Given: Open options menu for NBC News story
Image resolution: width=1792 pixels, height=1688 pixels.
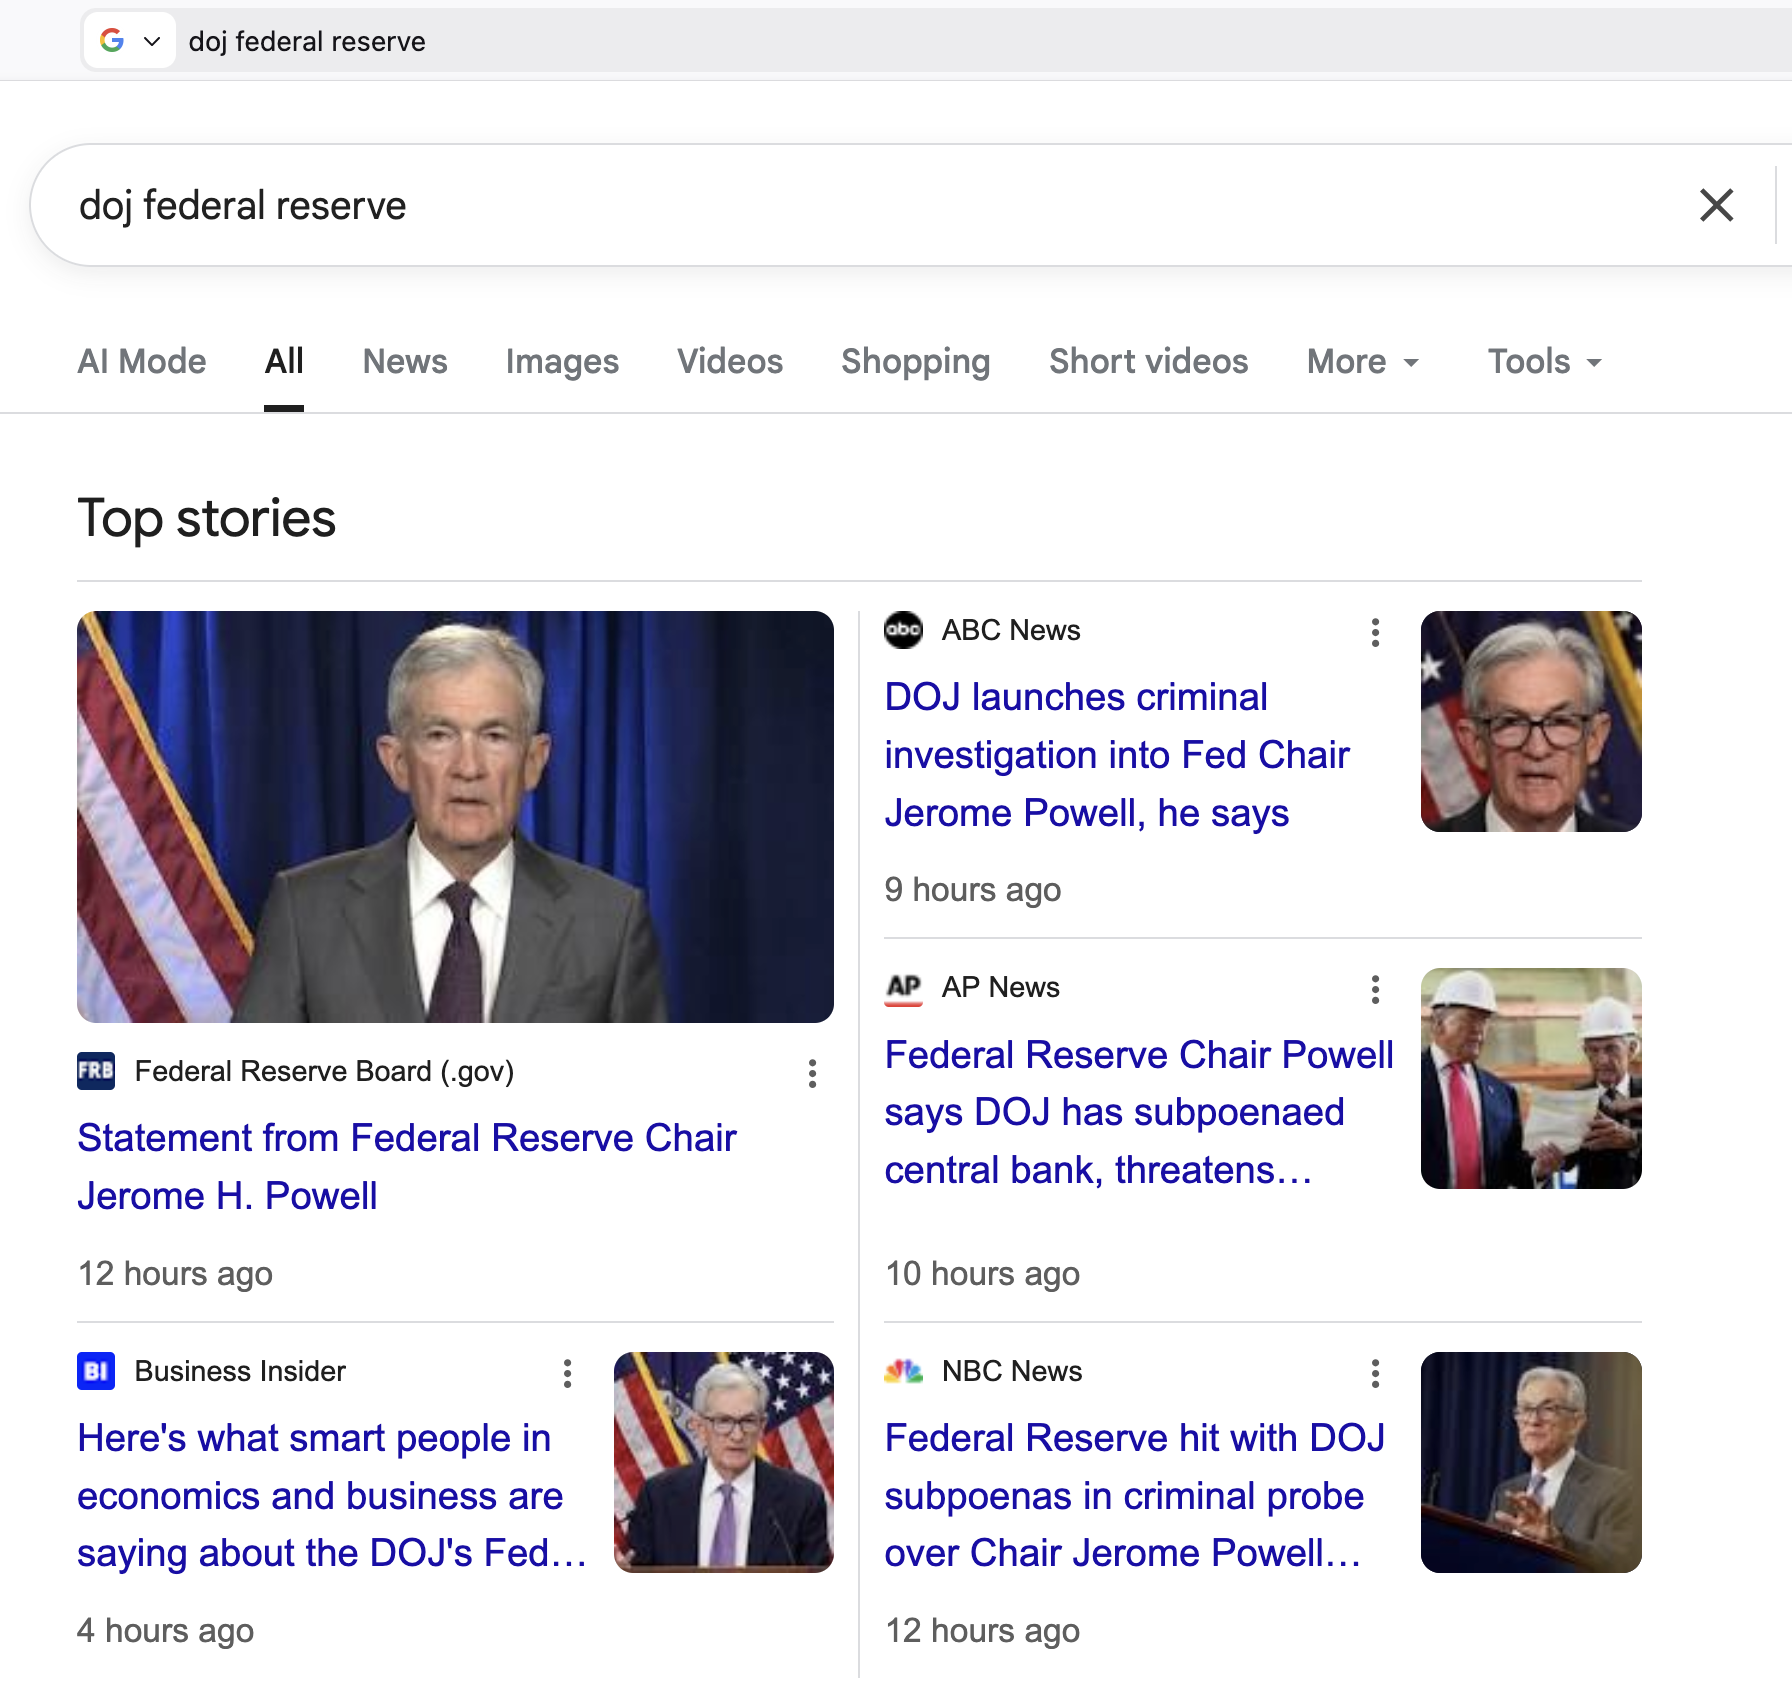Looking at the screenshot, I should tap(1376, 1373).
